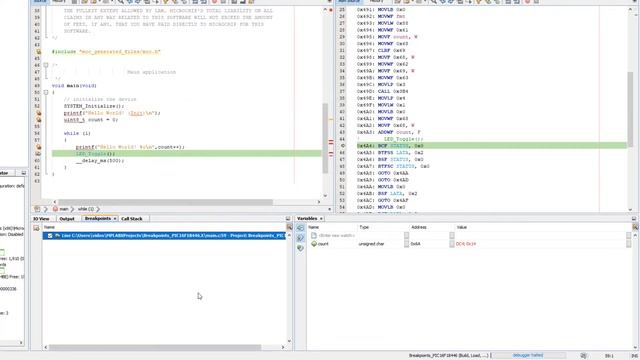The image size is (640, 360).
Task: Click the highlighted BCF STATUS disassembly line
Action: coord(492,146)
